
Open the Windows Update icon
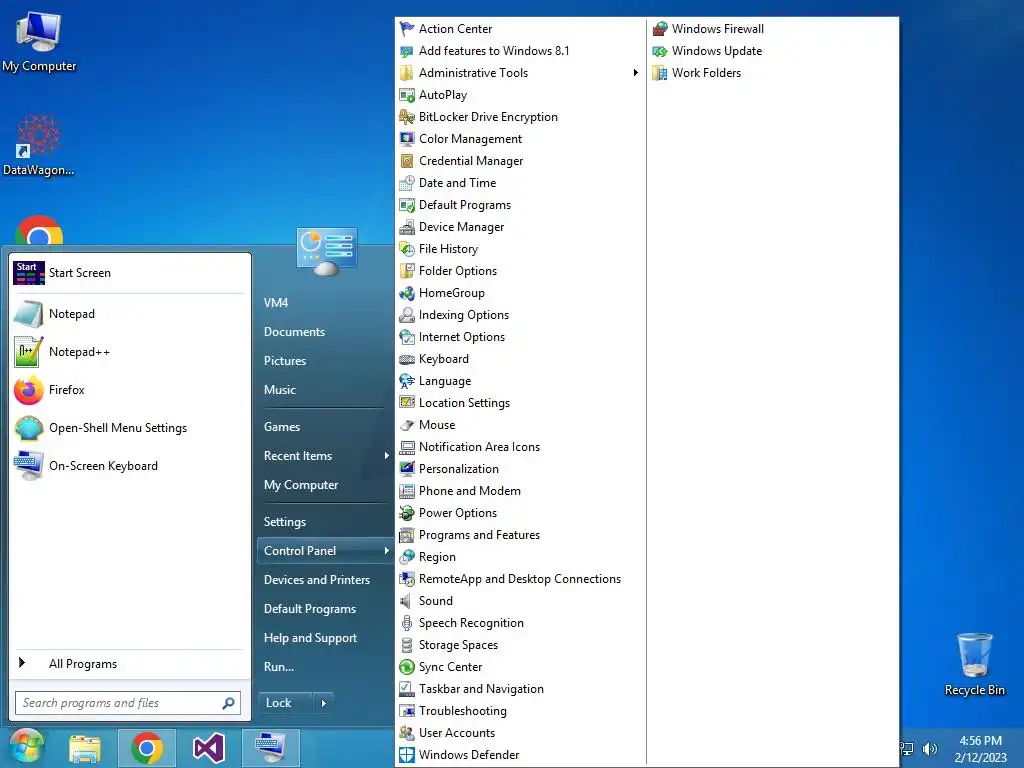coord(660,51)
